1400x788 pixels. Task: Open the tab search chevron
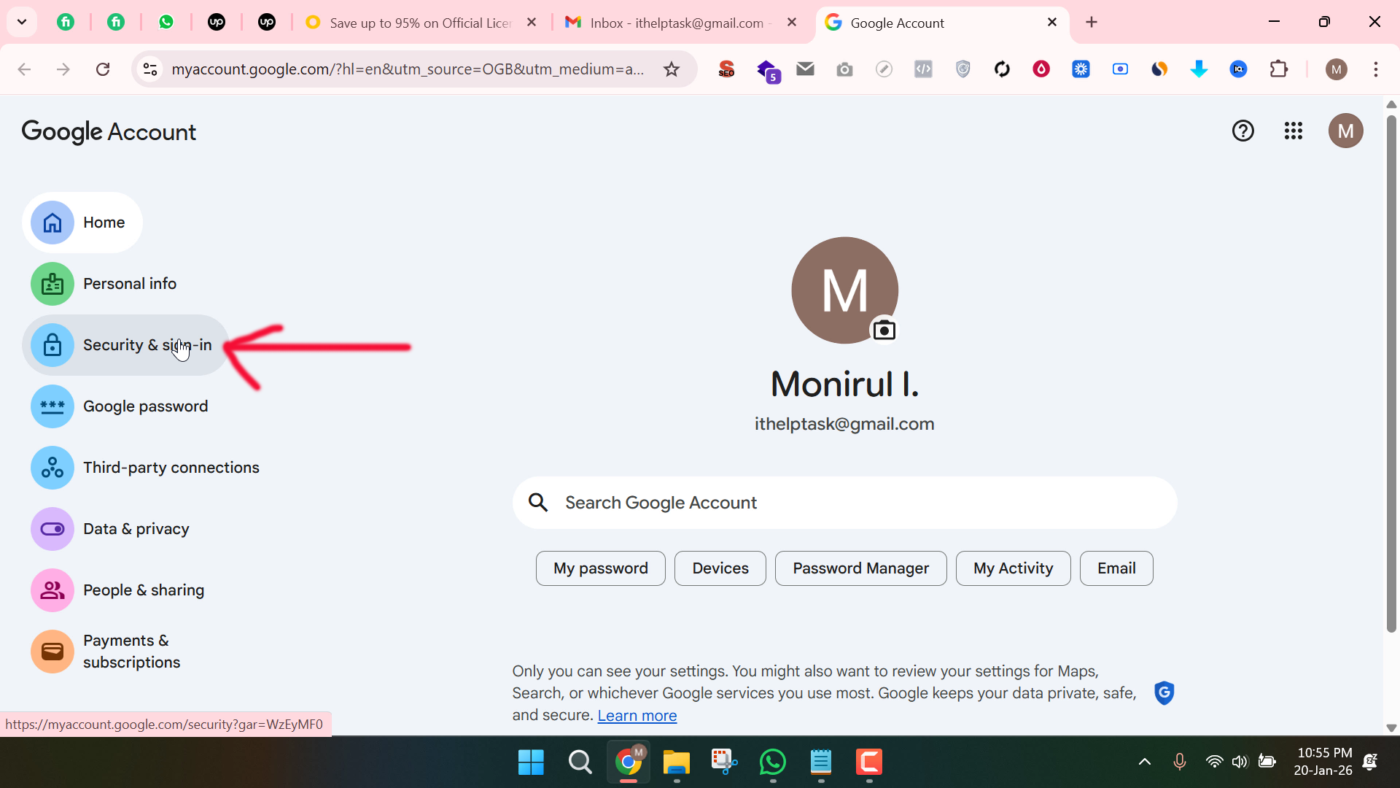point(21,21)
